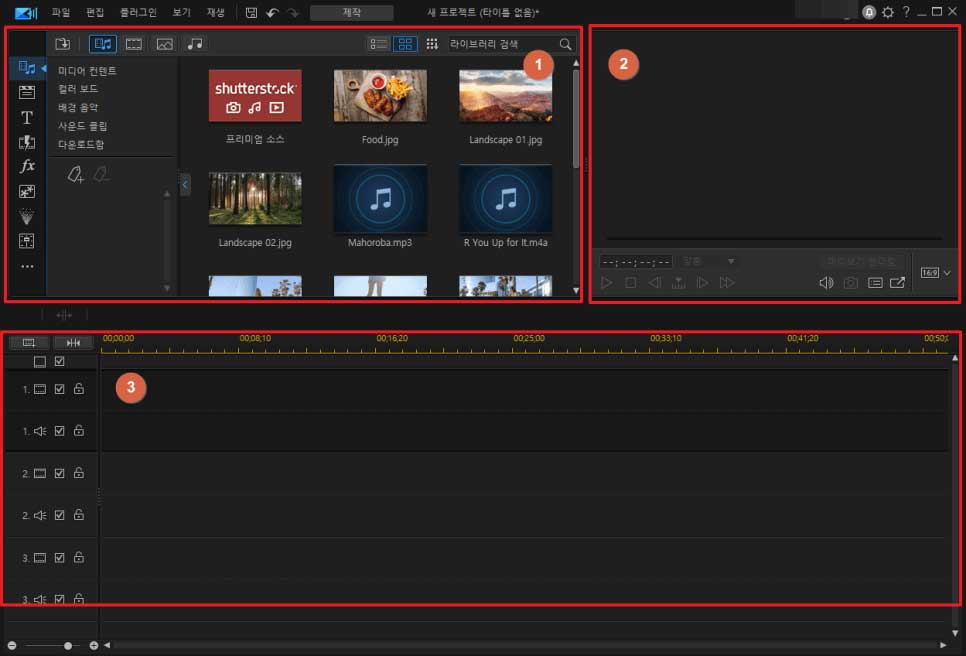
Task: Redo action arrow
Action: pos(293,12)
